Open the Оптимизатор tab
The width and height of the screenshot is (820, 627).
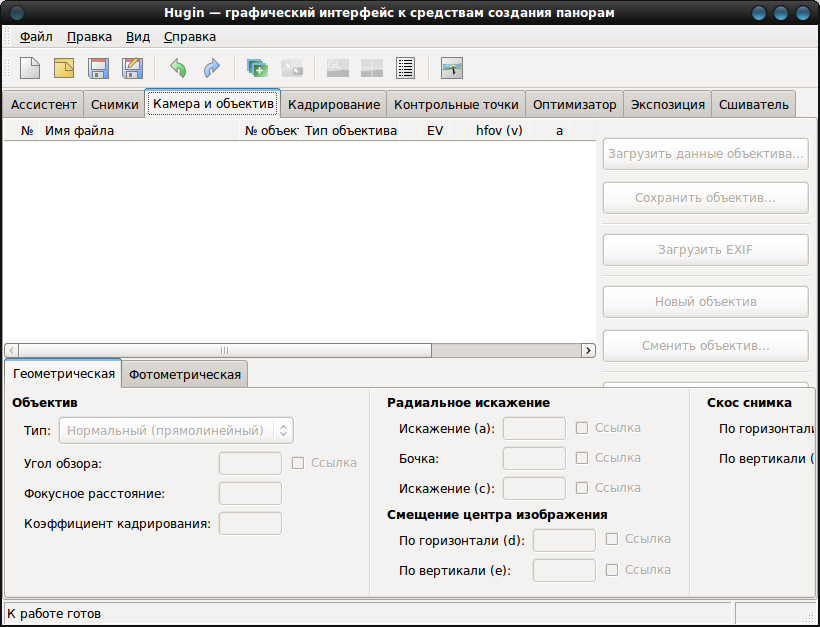pos(574,105)
